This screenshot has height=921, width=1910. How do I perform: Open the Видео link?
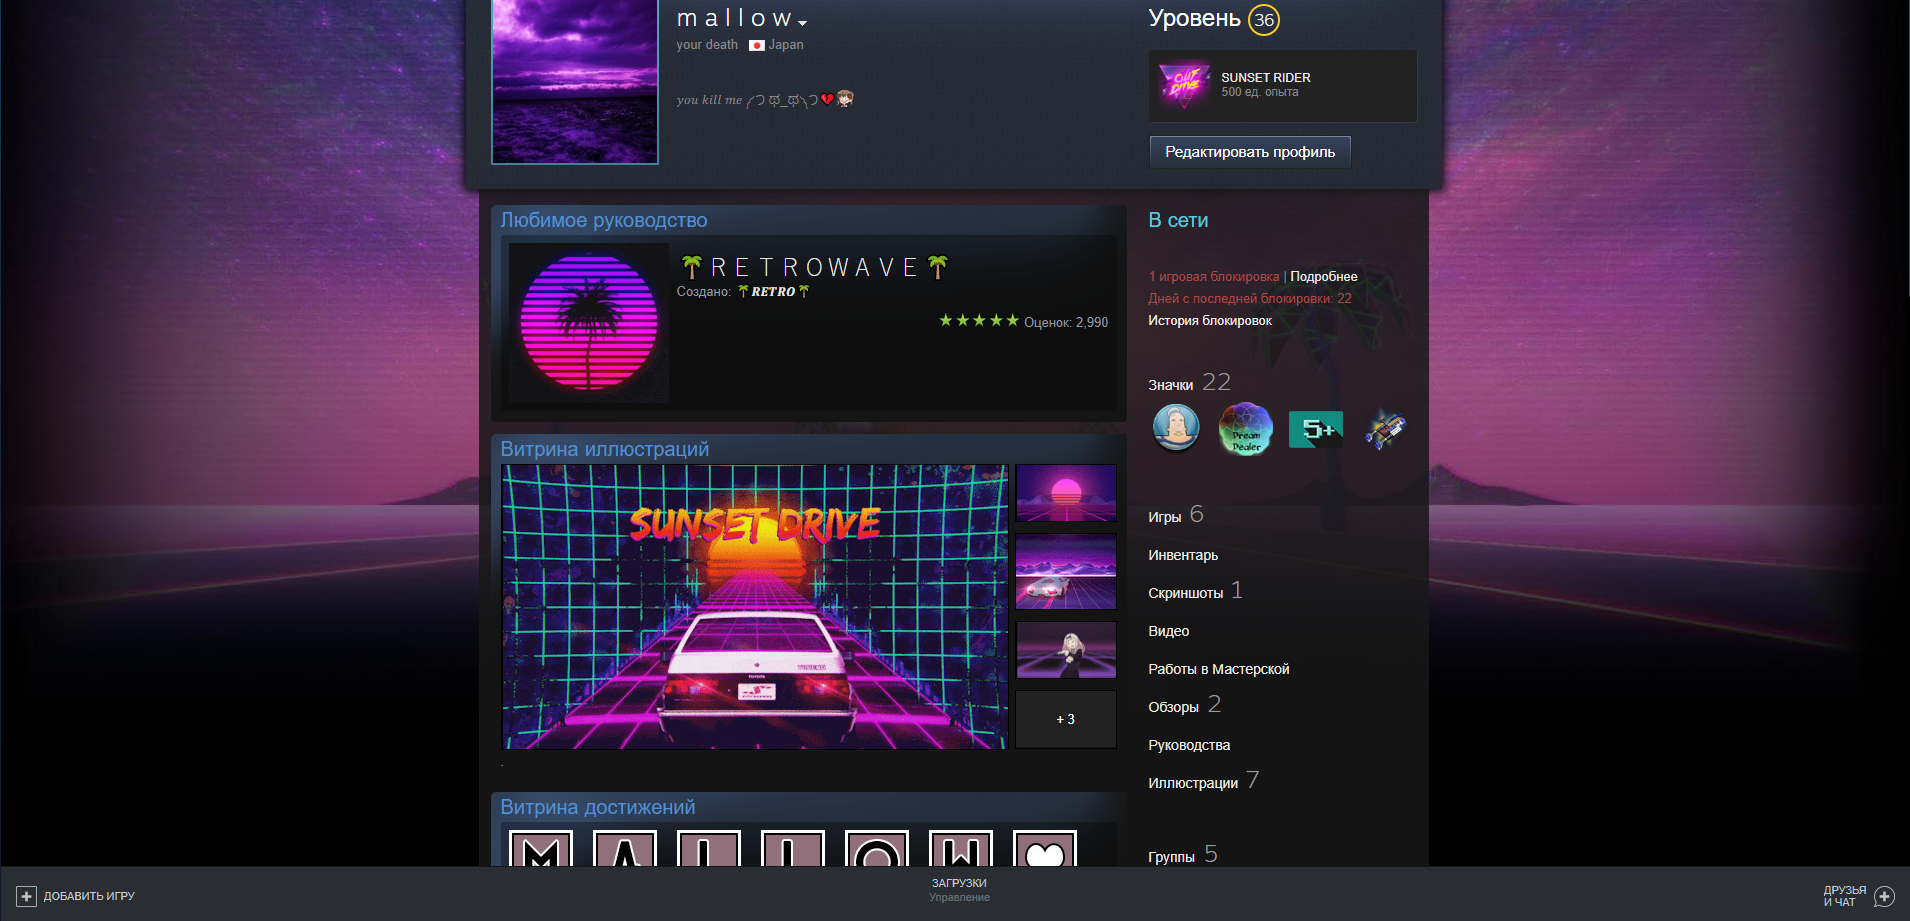[1168, 631]
